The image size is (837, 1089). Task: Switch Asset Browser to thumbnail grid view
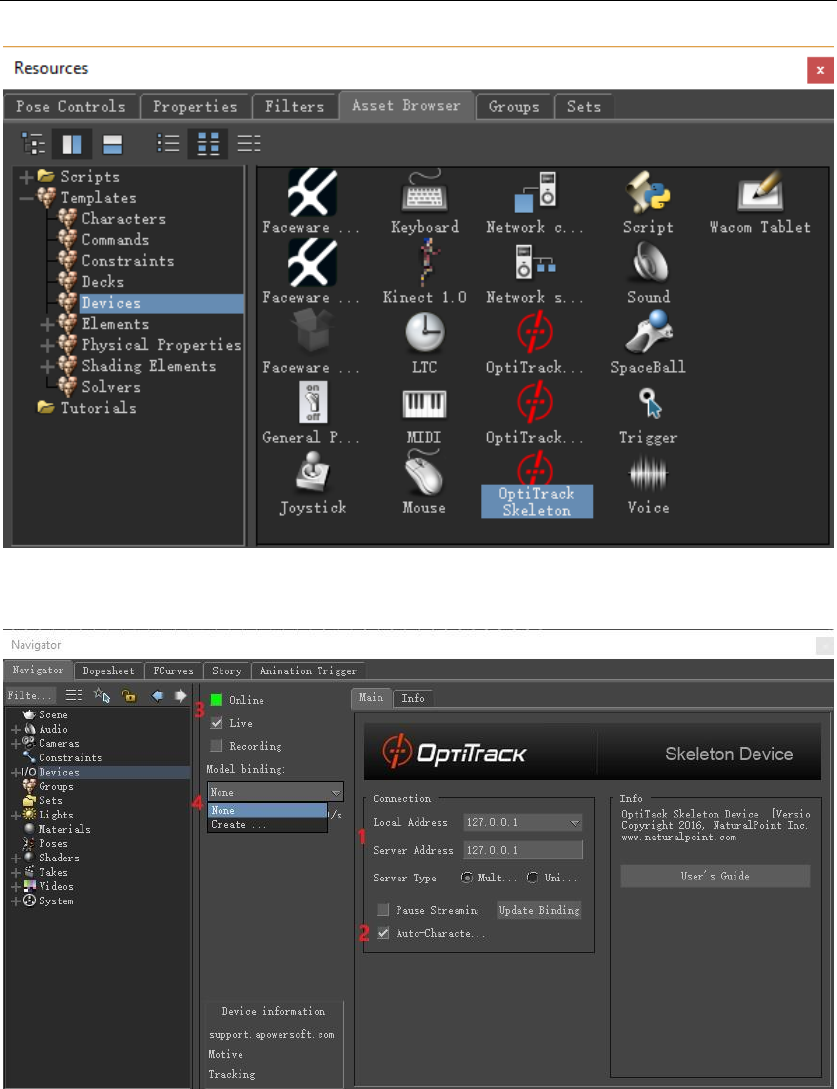coord(208,144)
